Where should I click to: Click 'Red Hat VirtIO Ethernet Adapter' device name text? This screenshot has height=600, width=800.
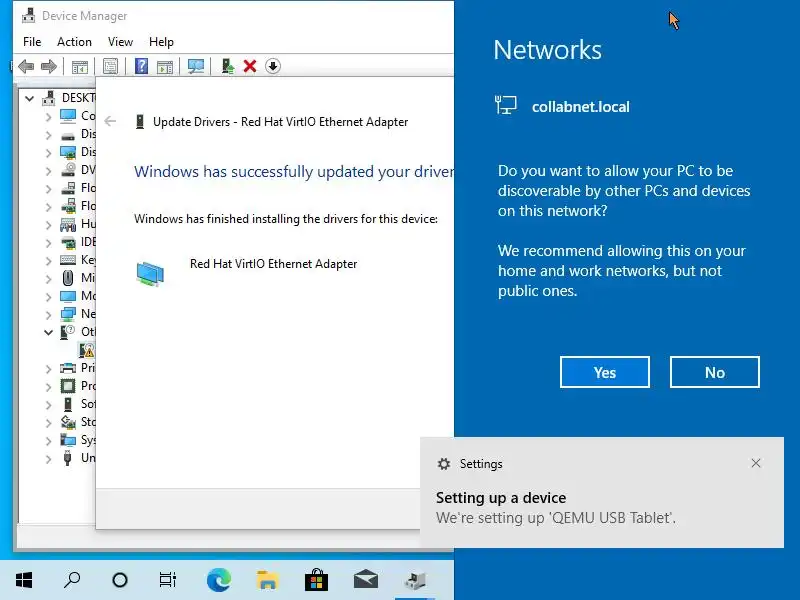pyautogui.click(x=273, y=264)
